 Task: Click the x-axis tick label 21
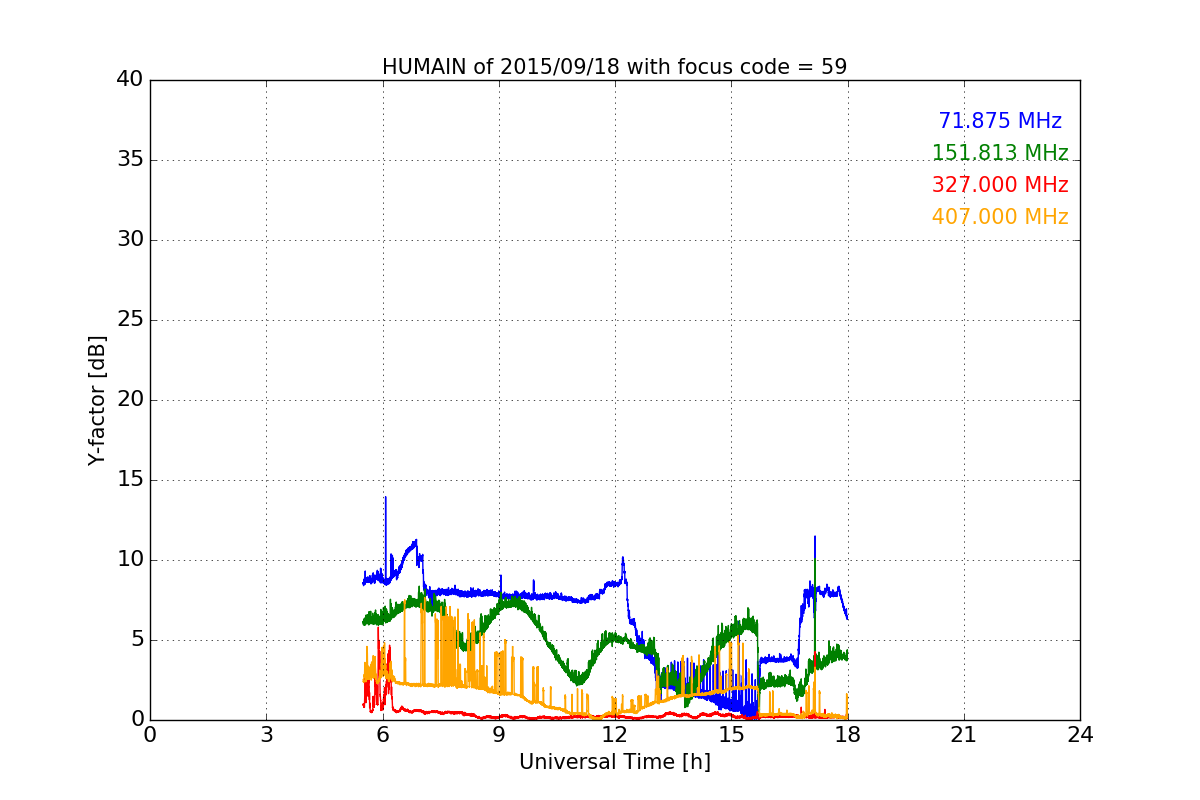964,735
